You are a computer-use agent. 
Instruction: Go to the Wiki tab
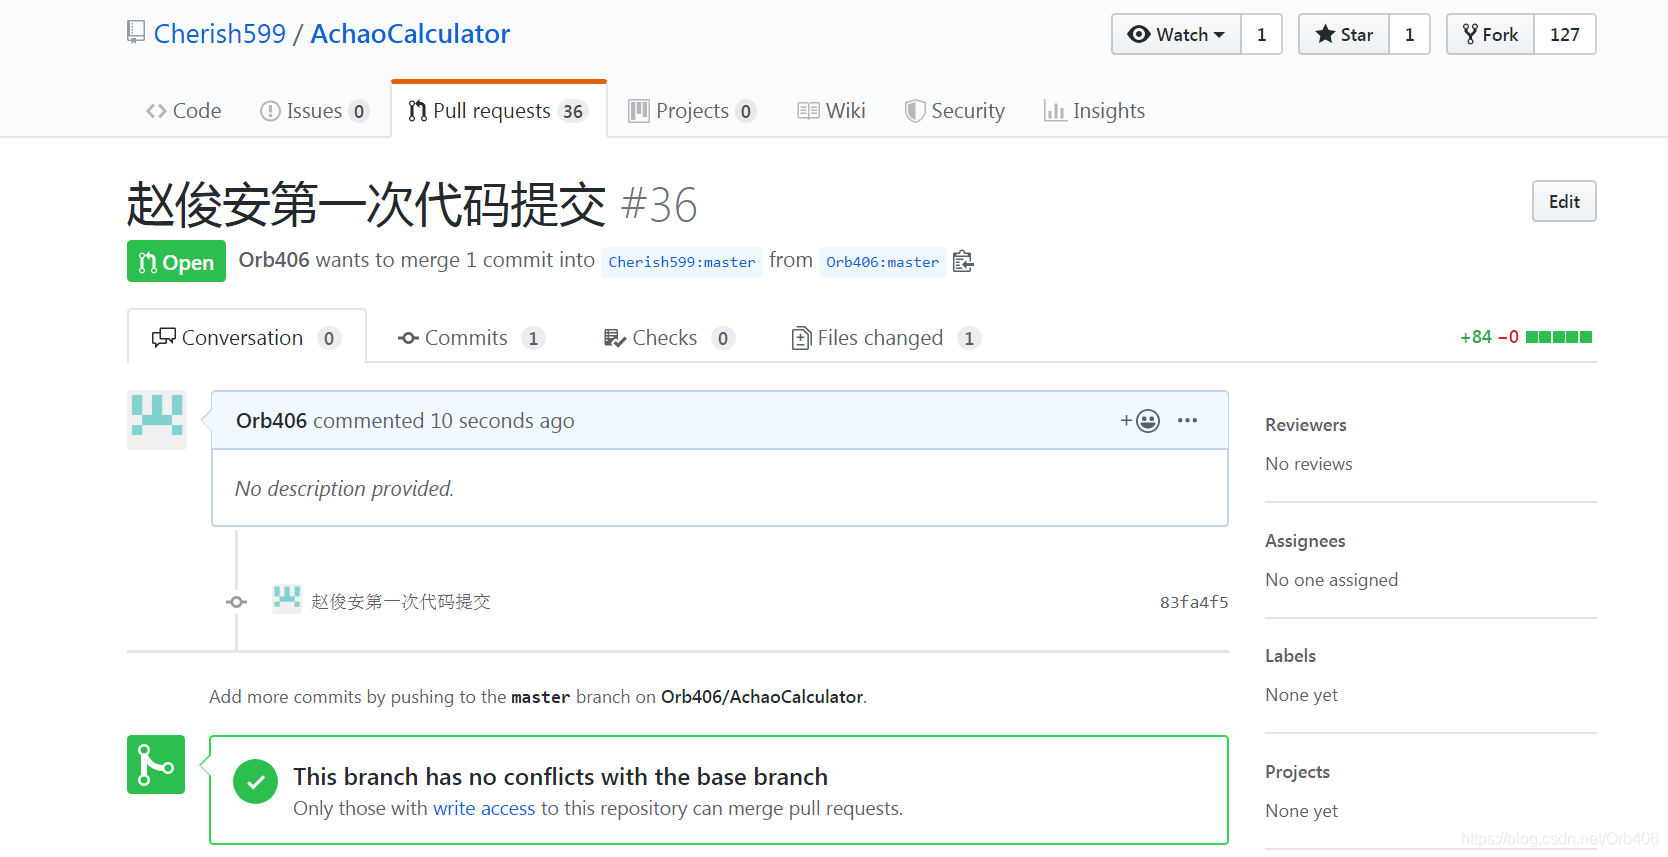point(832,111)
